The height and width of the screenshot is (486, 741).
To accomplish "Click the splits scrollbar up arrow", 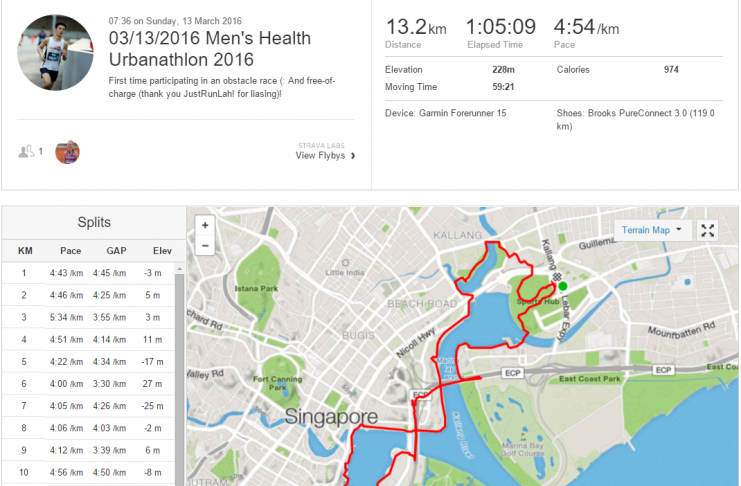I will click(180, 269).
